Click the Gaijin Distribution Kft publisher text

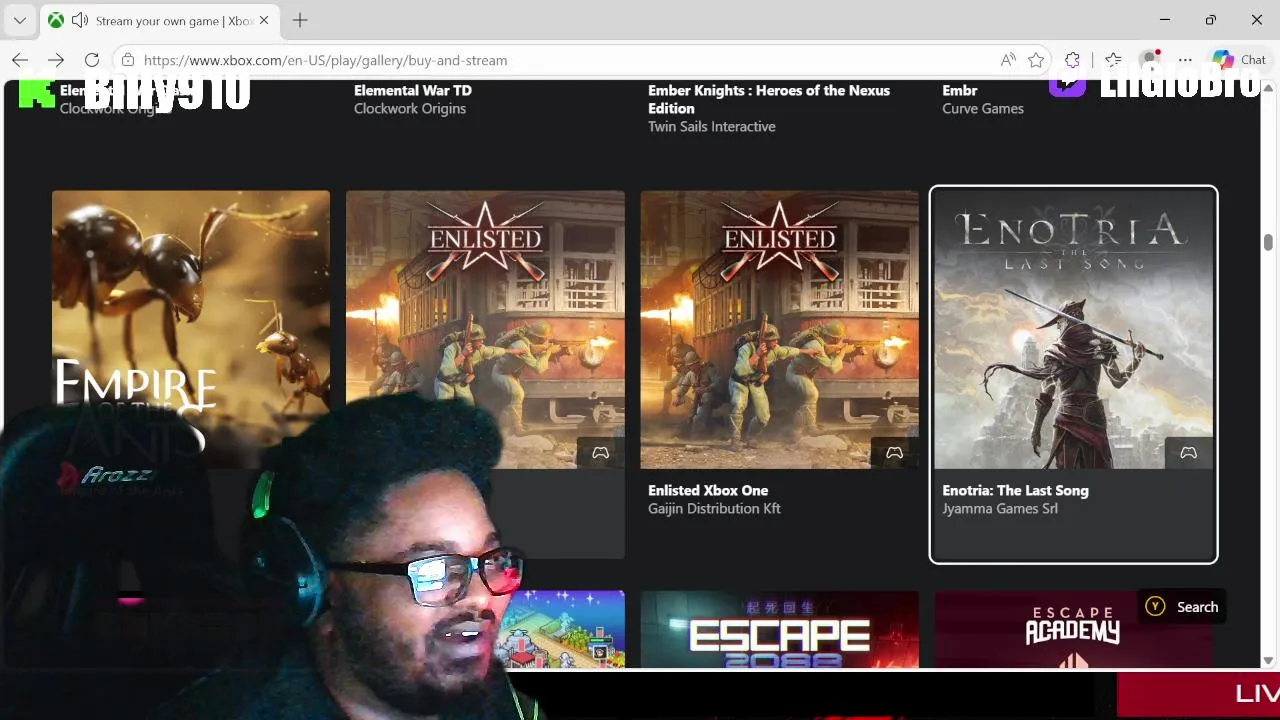pyautogui.click(x=714, y=508)
